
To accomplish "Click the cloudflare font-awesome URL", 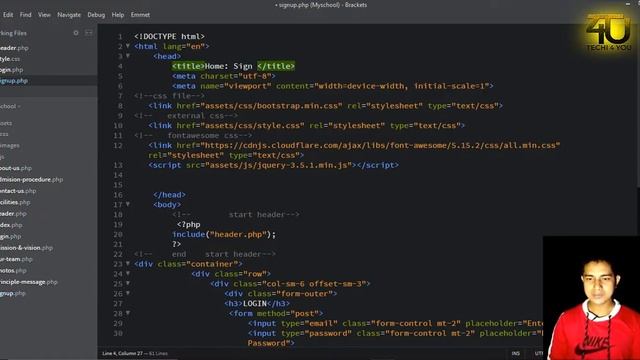I will tap(380, 145).
